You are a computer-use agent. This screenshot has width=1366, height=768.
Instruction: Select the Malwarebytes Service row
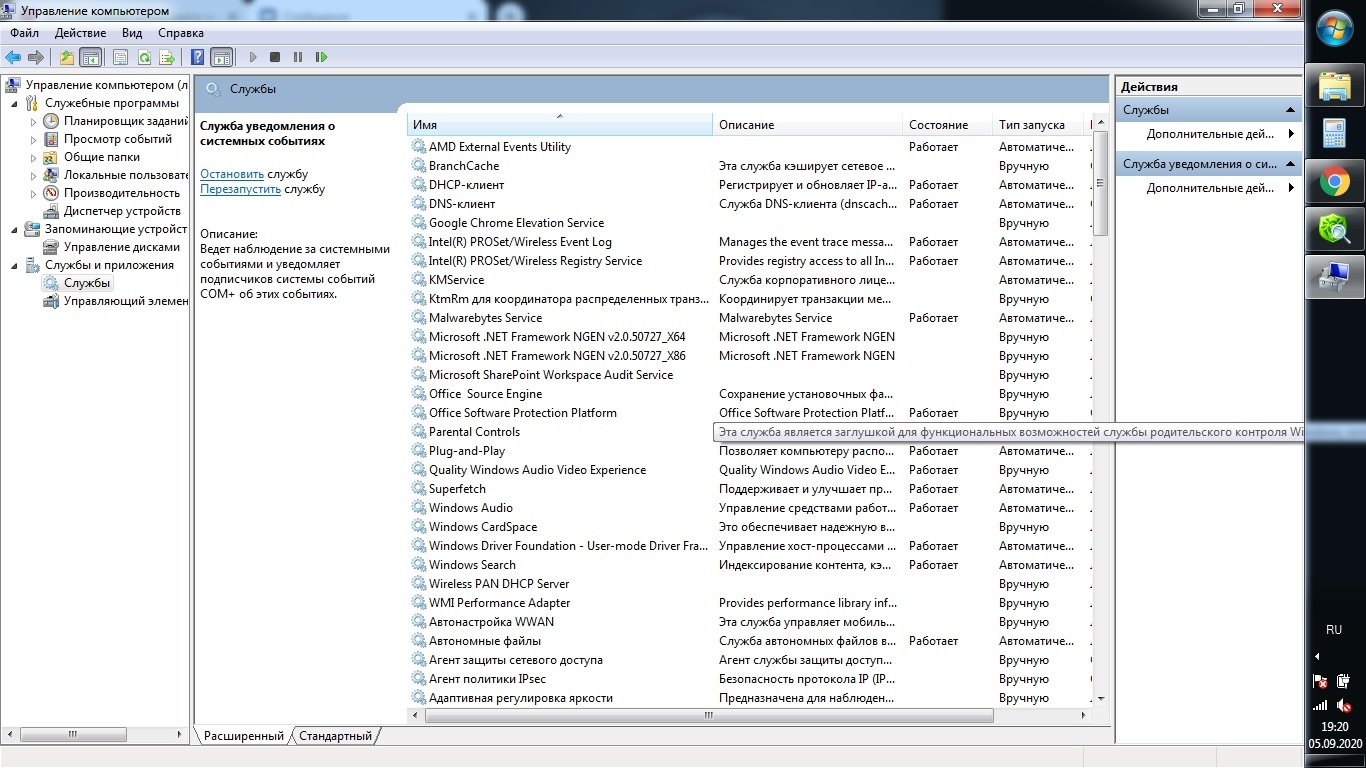coord(750,318)
